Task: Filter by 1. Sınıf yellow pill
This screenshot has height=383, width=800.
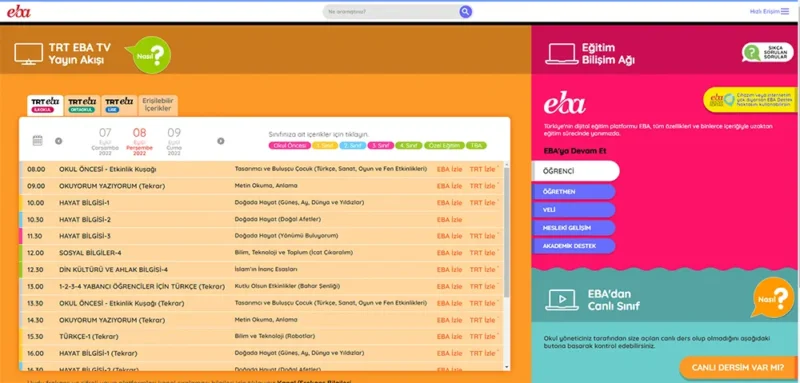Action: [324, 146]
